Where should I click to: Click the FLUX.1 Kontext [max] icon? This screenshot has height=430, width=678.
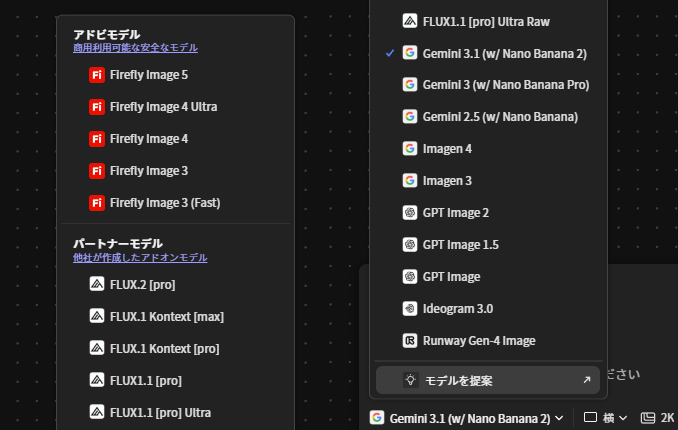coord(97,316)
